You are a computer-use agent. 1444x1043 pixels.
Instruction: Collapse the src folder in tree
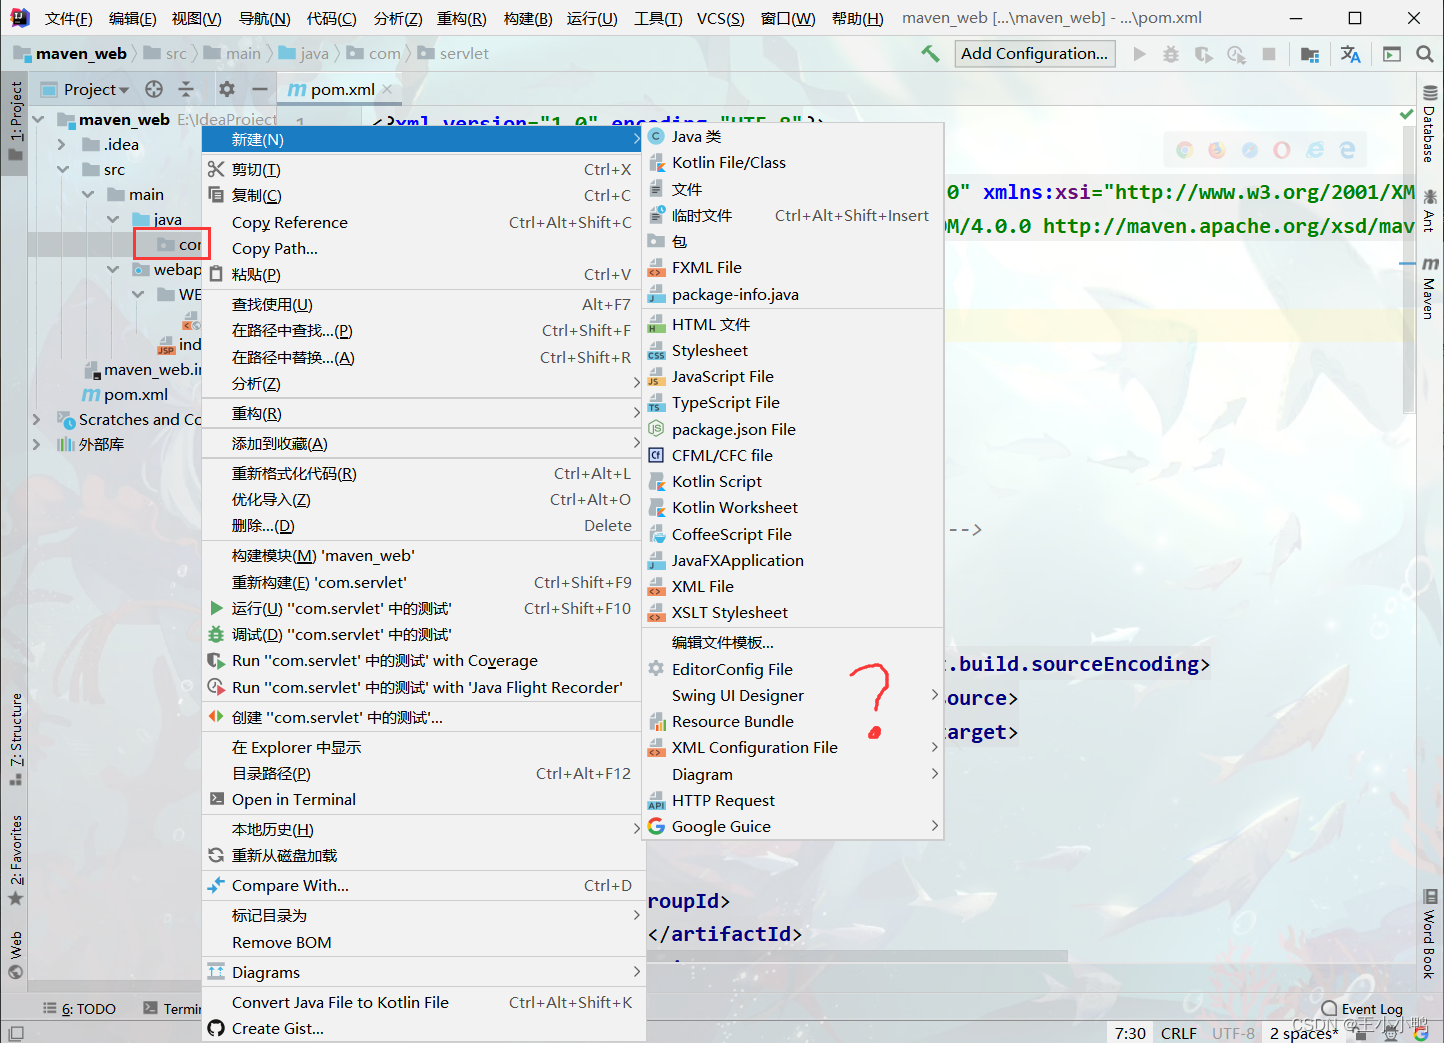click(x=62, y=169)
